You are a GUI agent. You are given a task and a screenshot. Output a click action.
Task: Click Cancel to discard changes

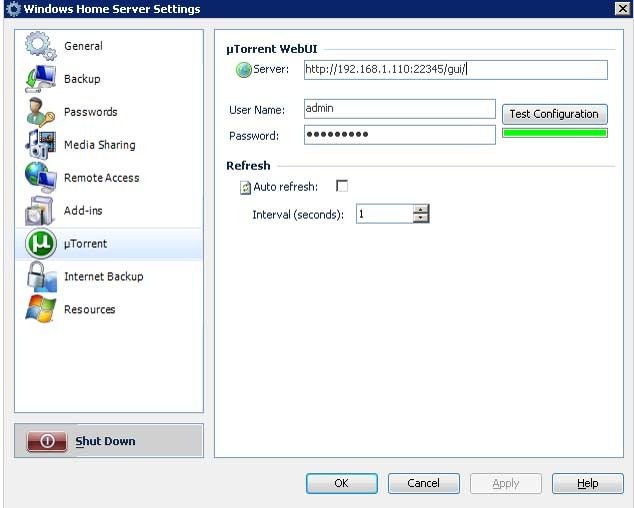pyautogui.click(x=424, y=483)
